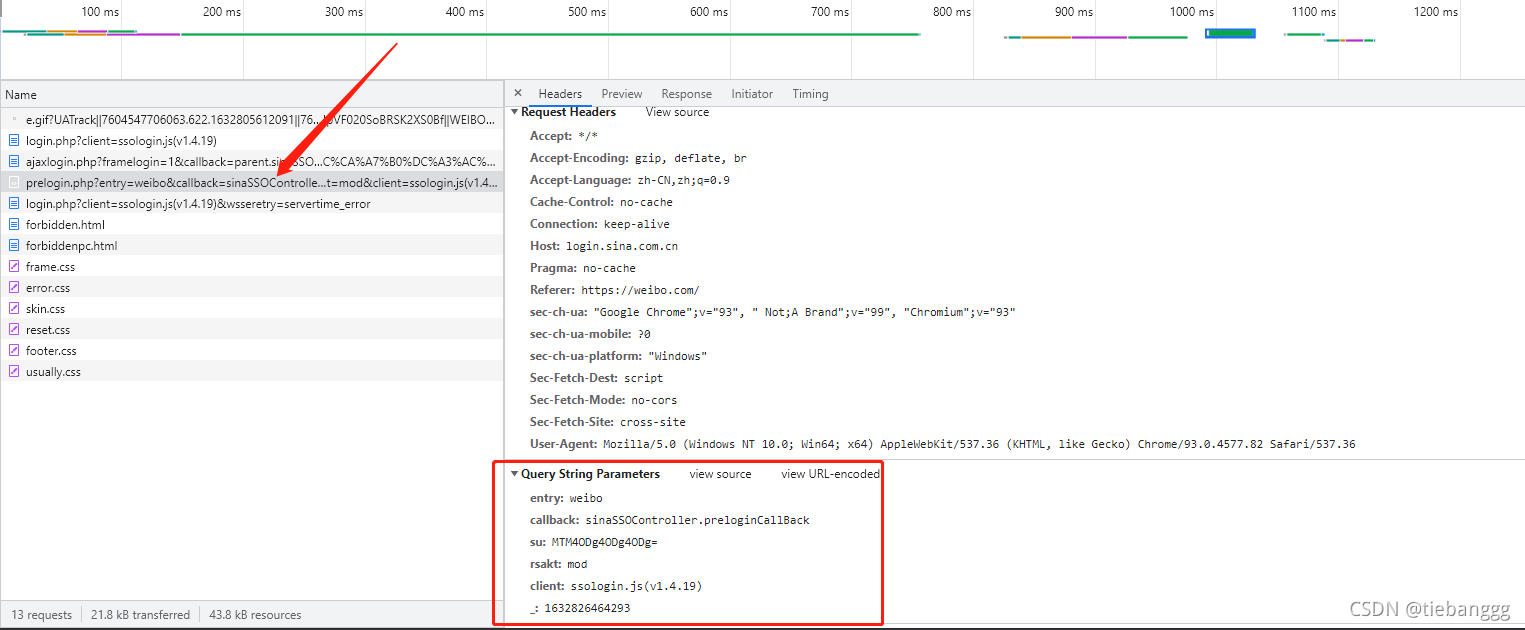
Task: Select the e.gif?UATrack request row
Action: (252, 120)
